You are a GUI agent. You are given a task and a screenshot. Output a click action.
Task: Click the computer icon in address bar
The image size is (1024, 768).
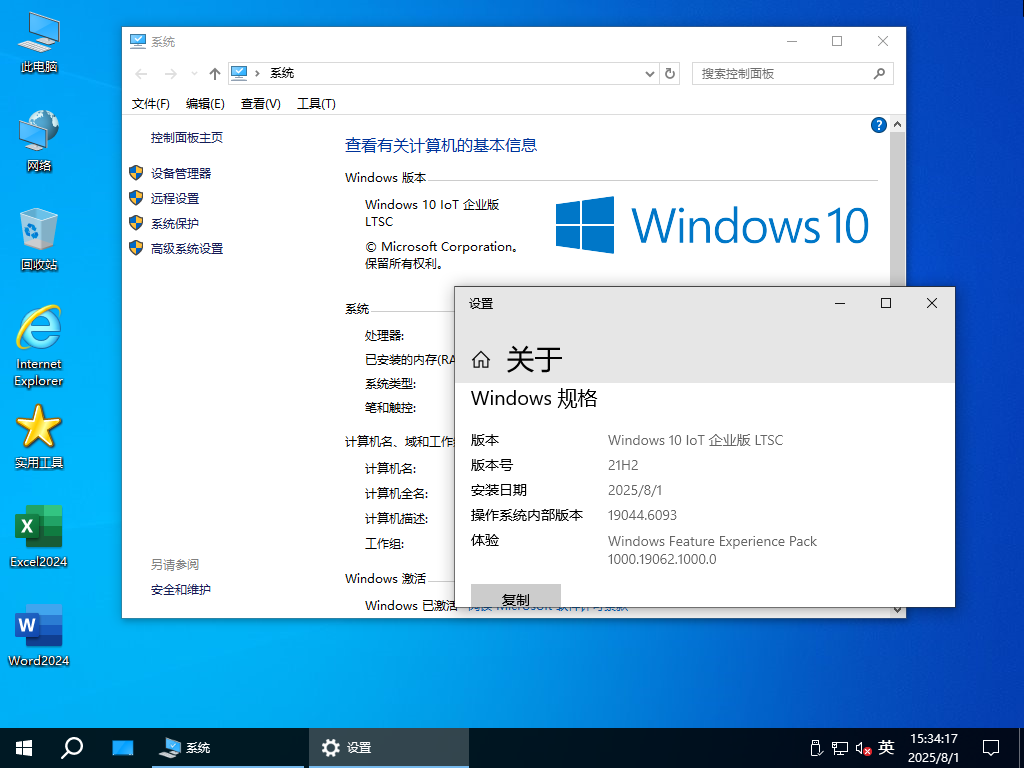[238, 73]
